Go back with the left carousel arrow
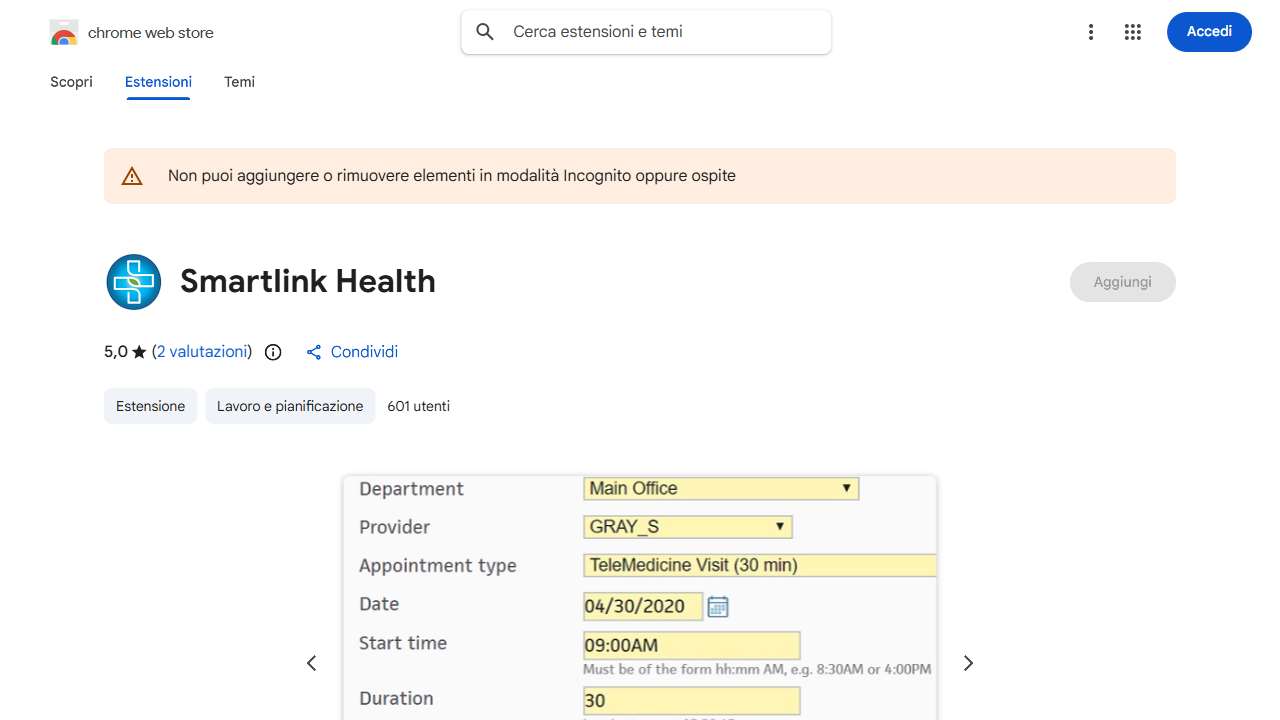This screenshot has height=720, width=1280. pyautogui.click(x=312, y=663)
